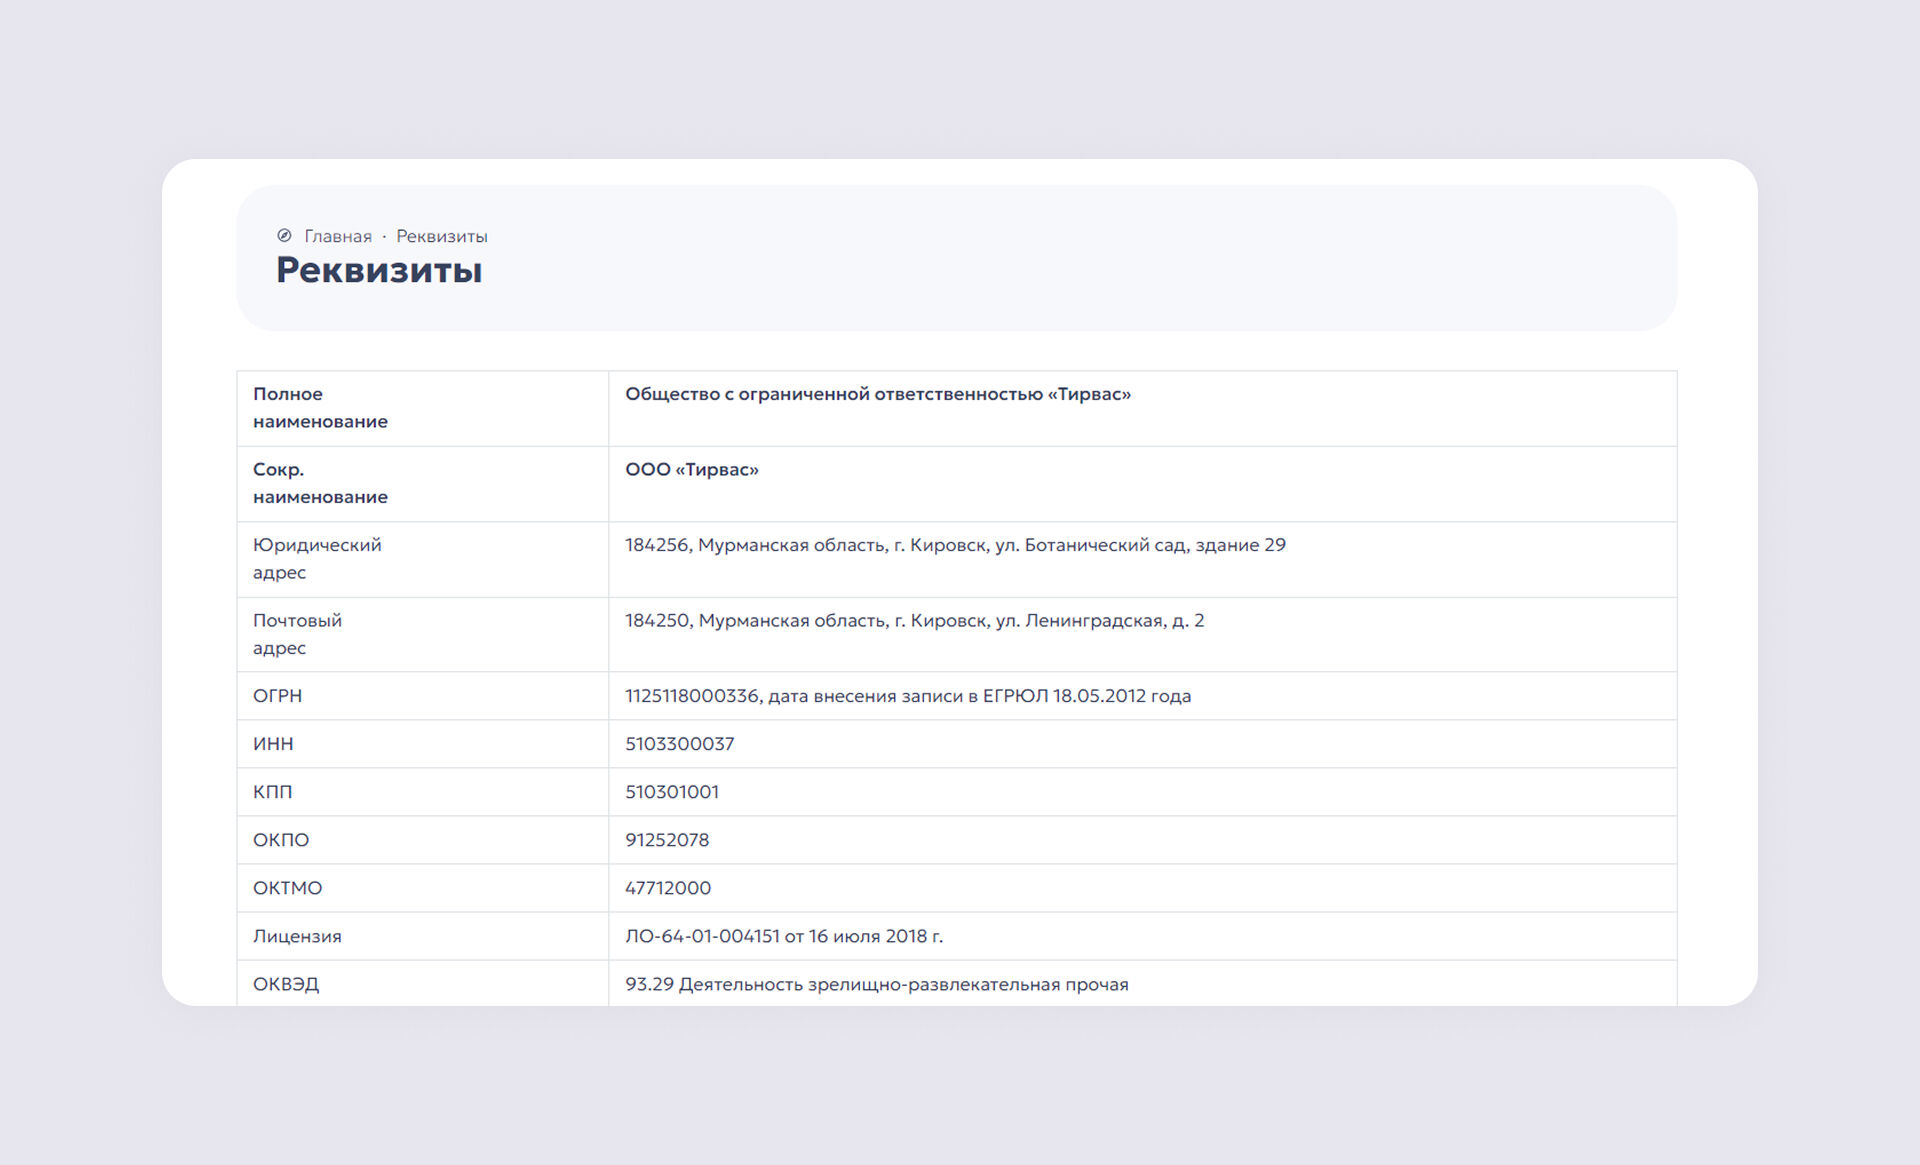
Task: Click the Ленинградская postal address value
Action: click(914, 621)
